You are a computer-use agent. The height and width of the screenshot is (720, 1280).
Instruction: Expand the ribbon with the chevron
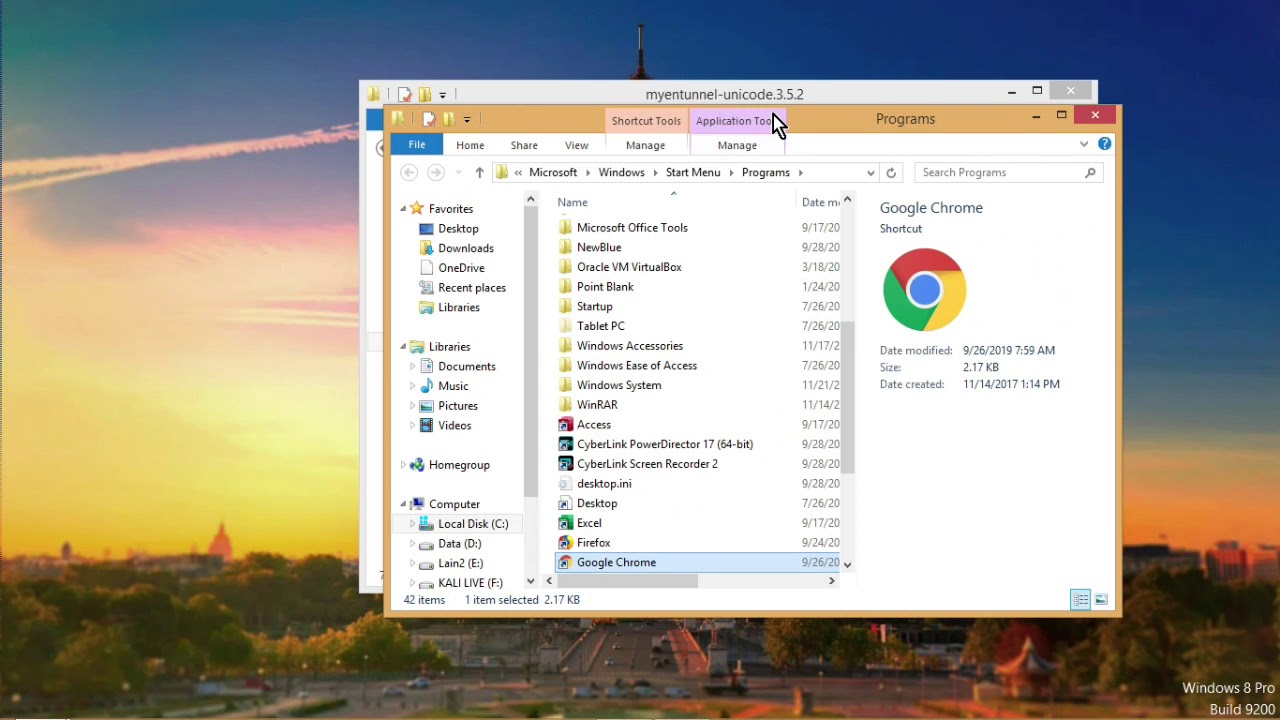coord(1083,144)
